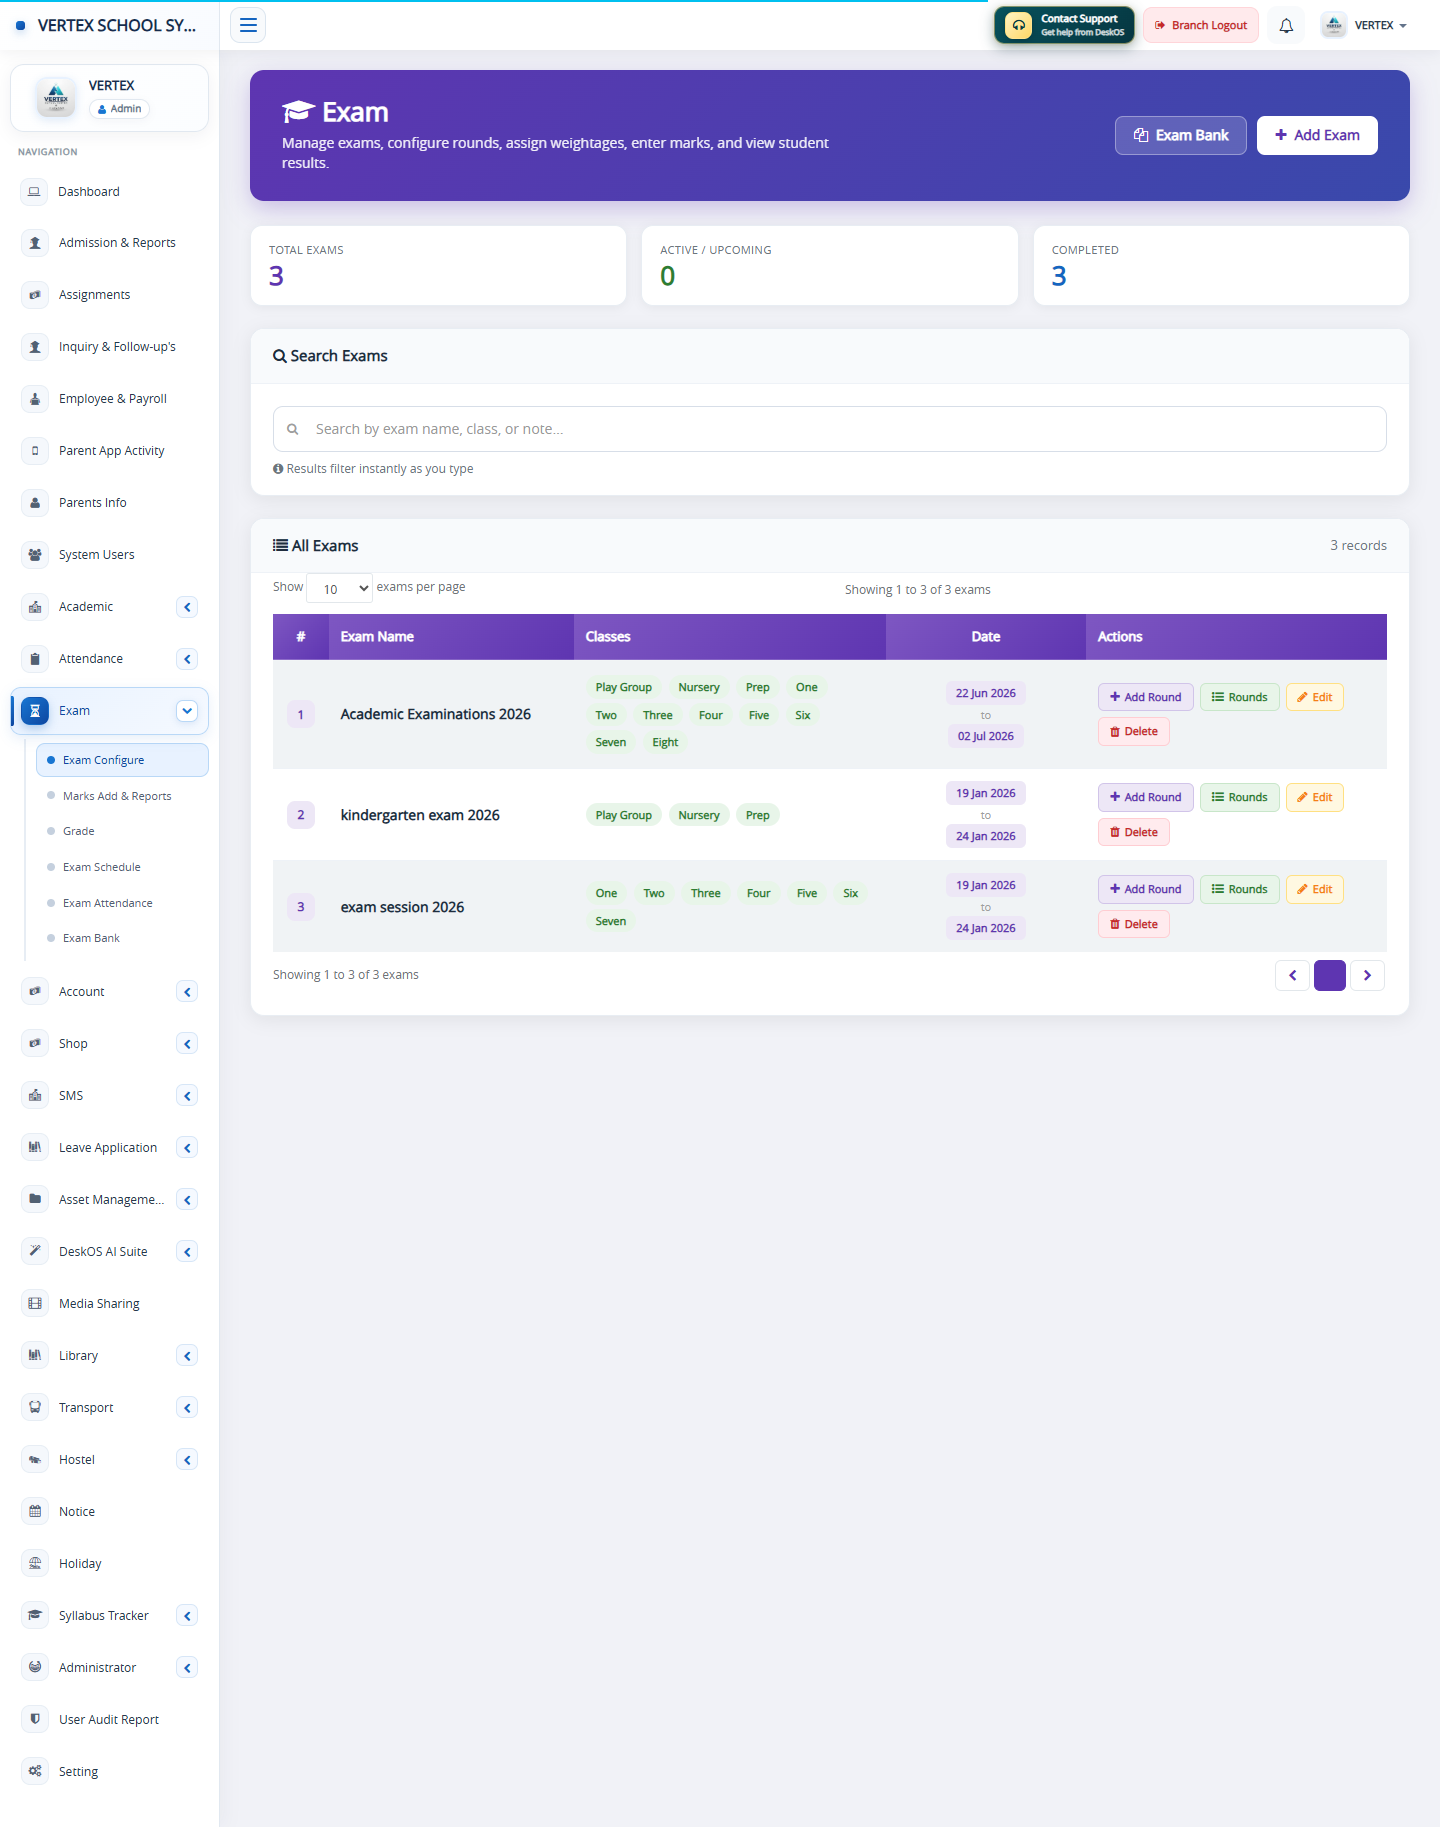
Task: Click the Parents Info icon
Action: tap(35, 503)
